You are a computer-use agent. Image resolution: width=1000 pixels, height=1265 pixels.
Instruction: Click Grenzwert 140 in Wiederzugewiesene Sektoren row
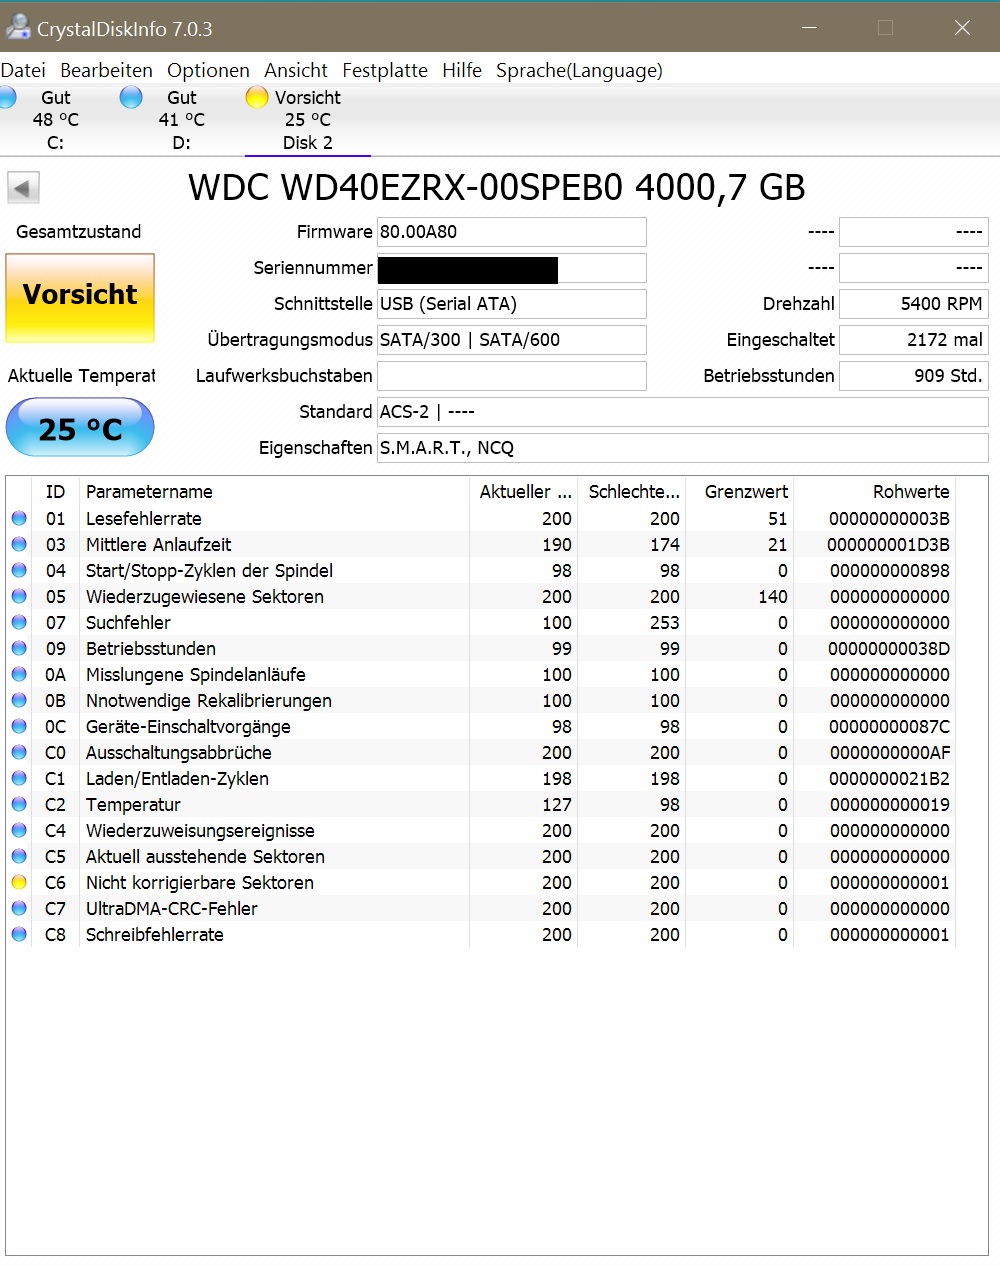[773, 596]
